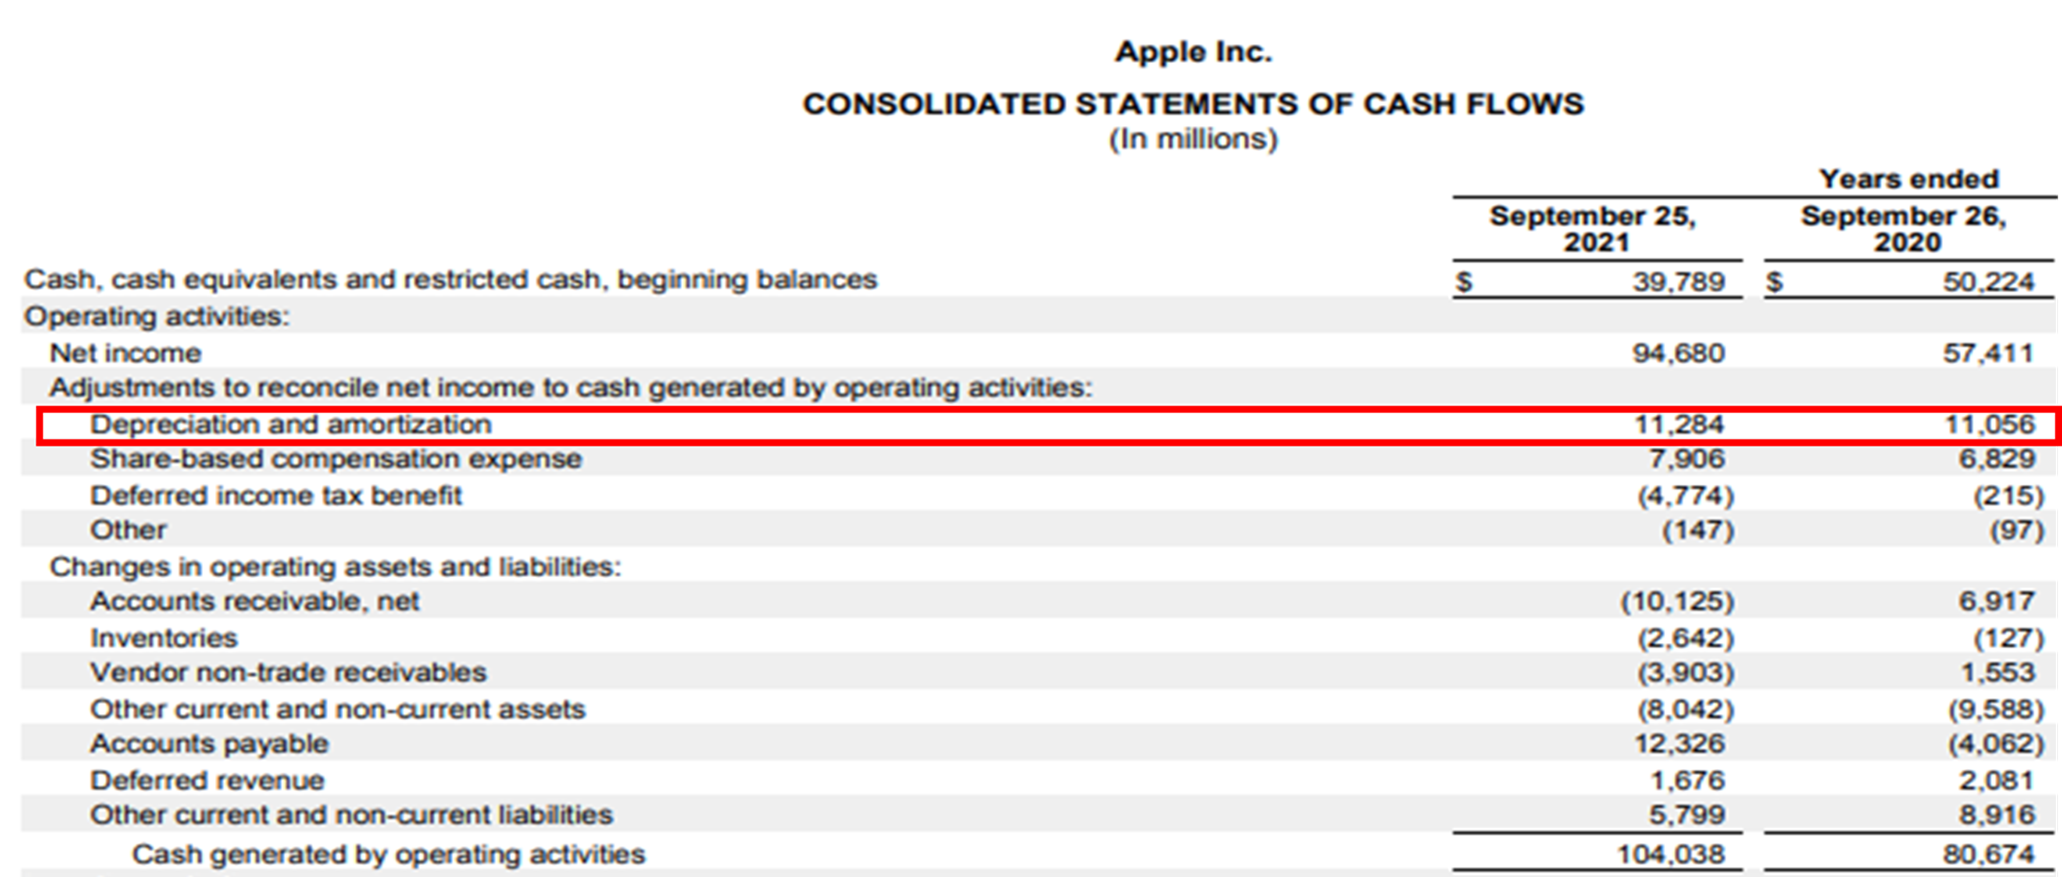Select Share-based compensation expense label

click(x=336, y=459)
